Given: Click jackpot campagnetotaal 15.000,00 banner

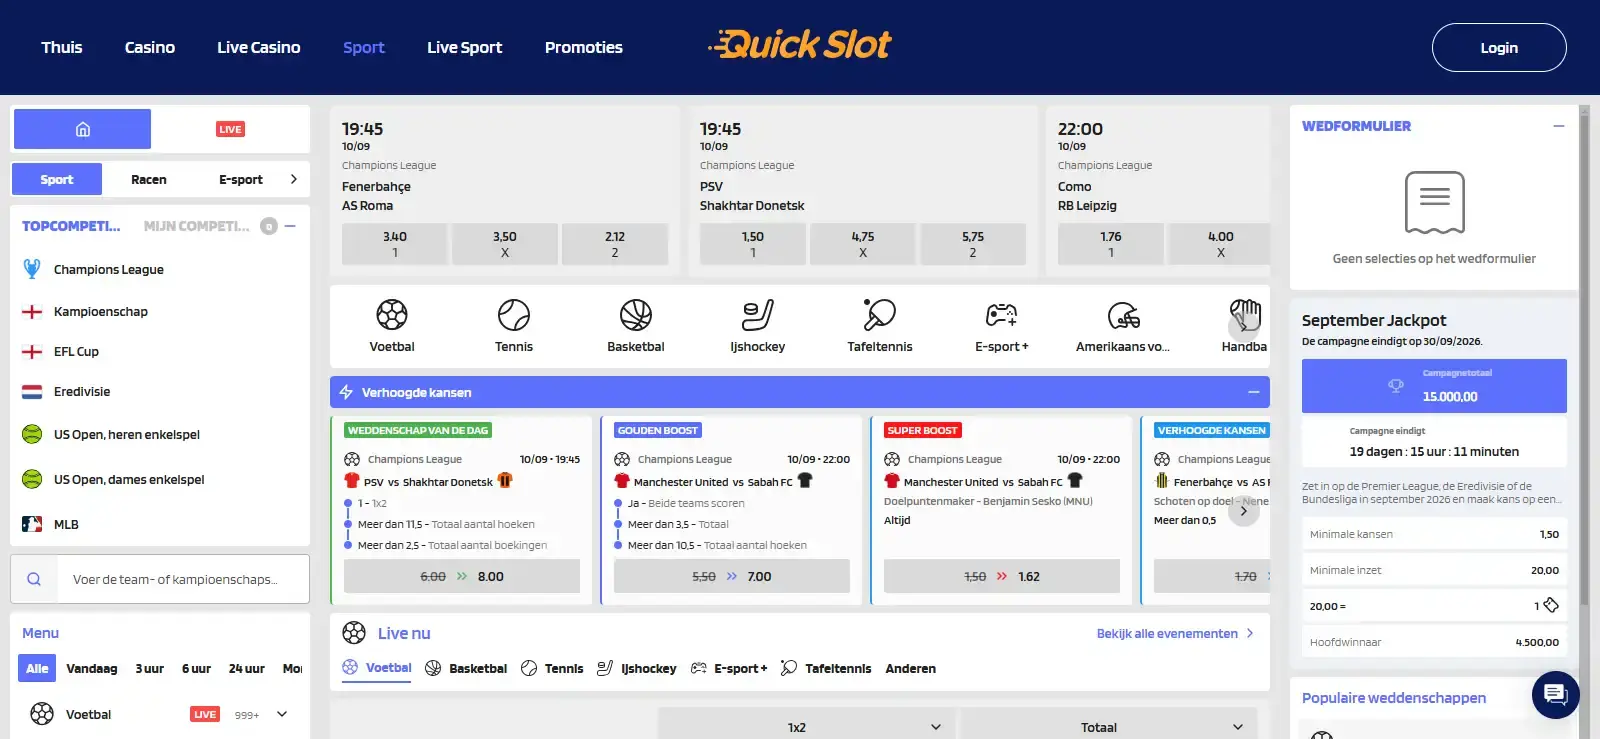Looking at the screenshot, I should [1434, 386].
